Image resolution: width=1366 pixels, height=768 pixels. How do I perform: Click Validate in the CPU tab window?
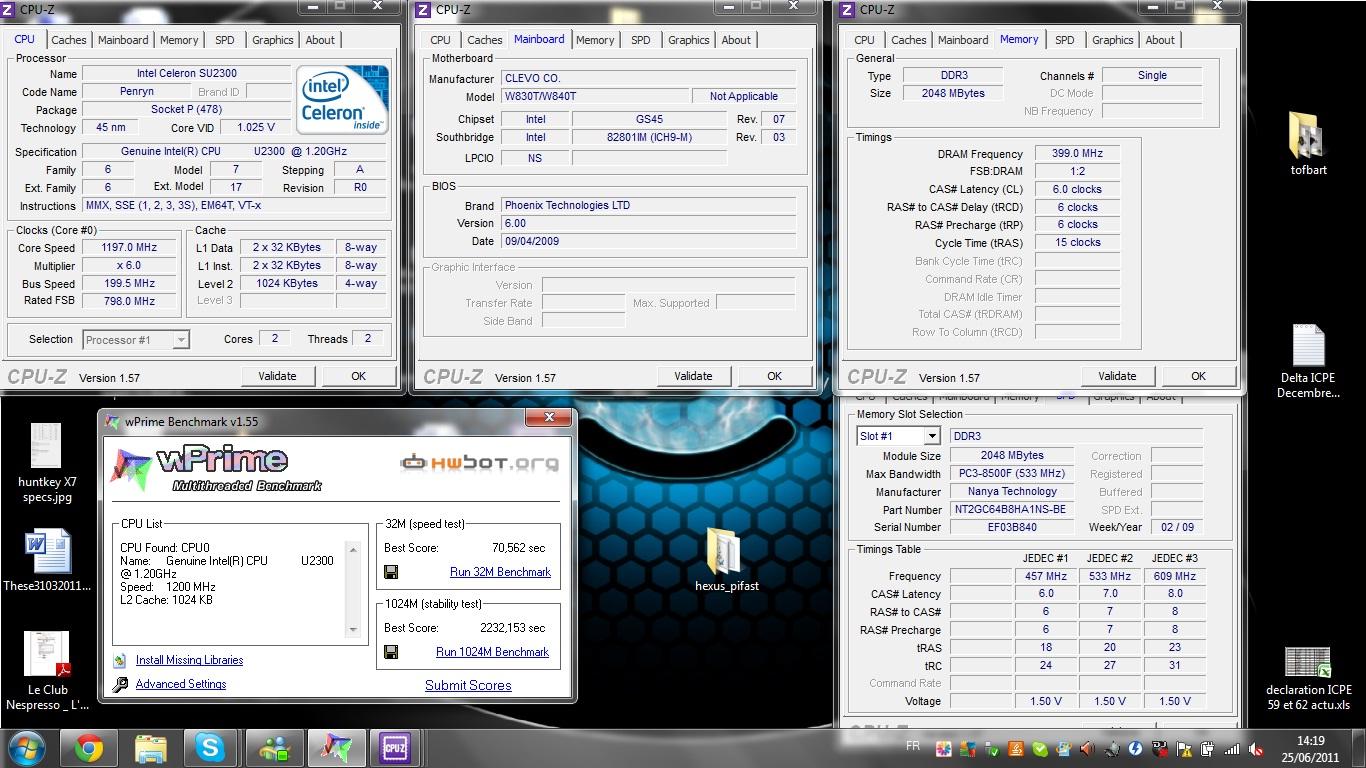coord(277,376)
